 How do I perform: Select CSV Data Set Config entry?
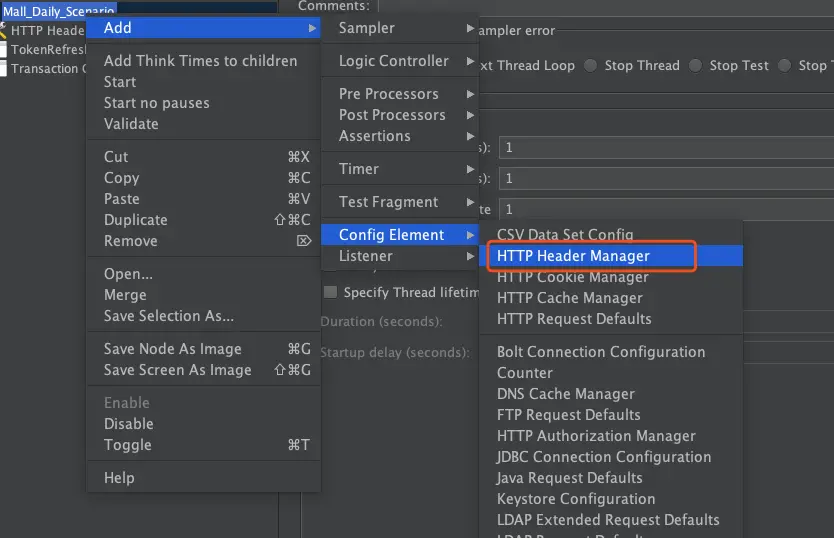pyautogui.click(x=565, y=235)
